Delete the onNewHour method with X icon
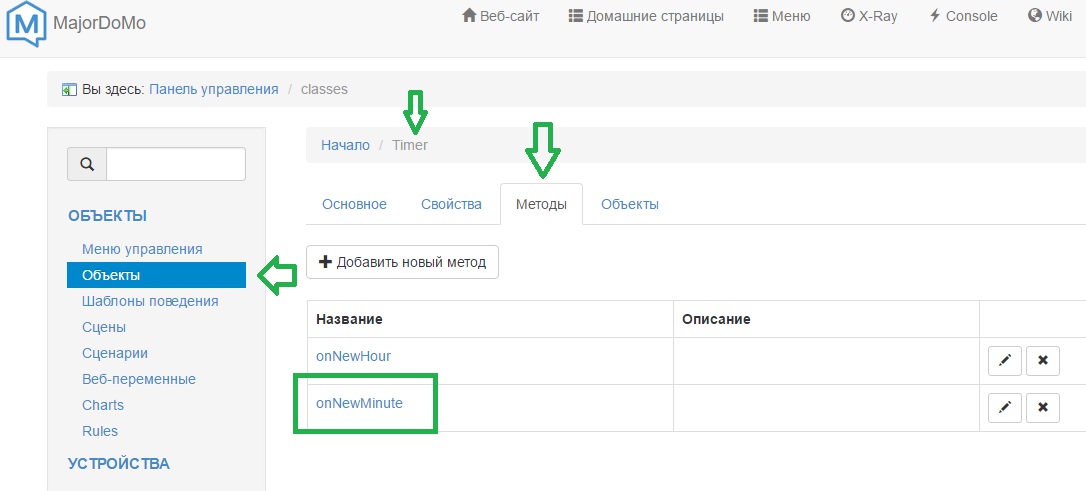 1043,361
